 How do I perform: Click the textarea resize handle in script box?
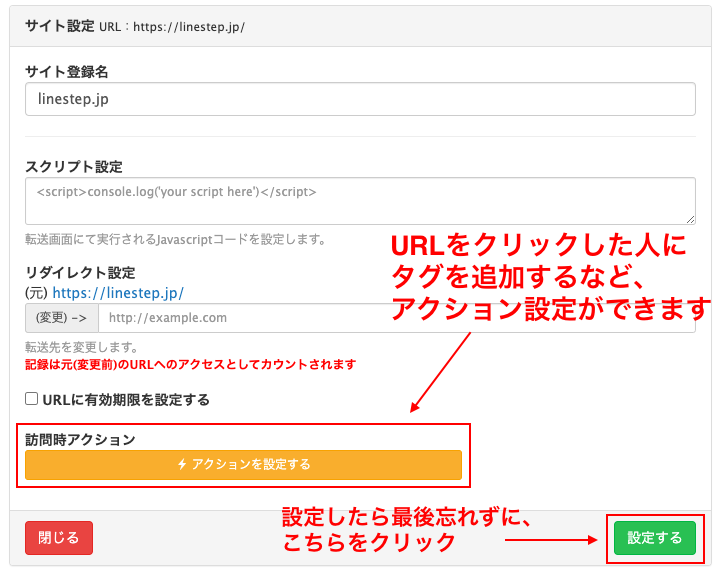(x=690, y=220)
